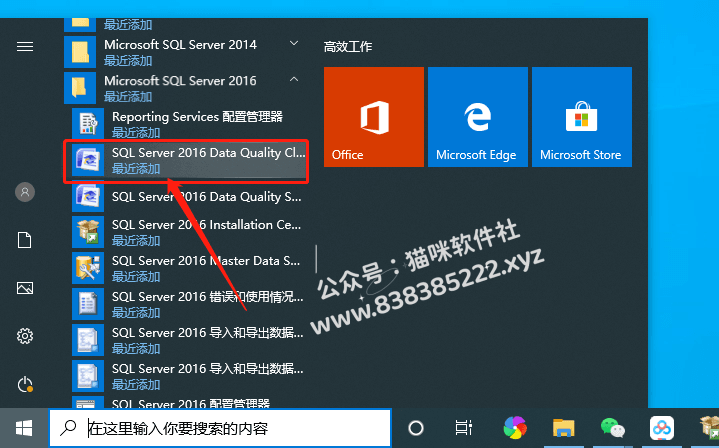Click the SQL Server 2016 Installation Ce... icon

88,232
